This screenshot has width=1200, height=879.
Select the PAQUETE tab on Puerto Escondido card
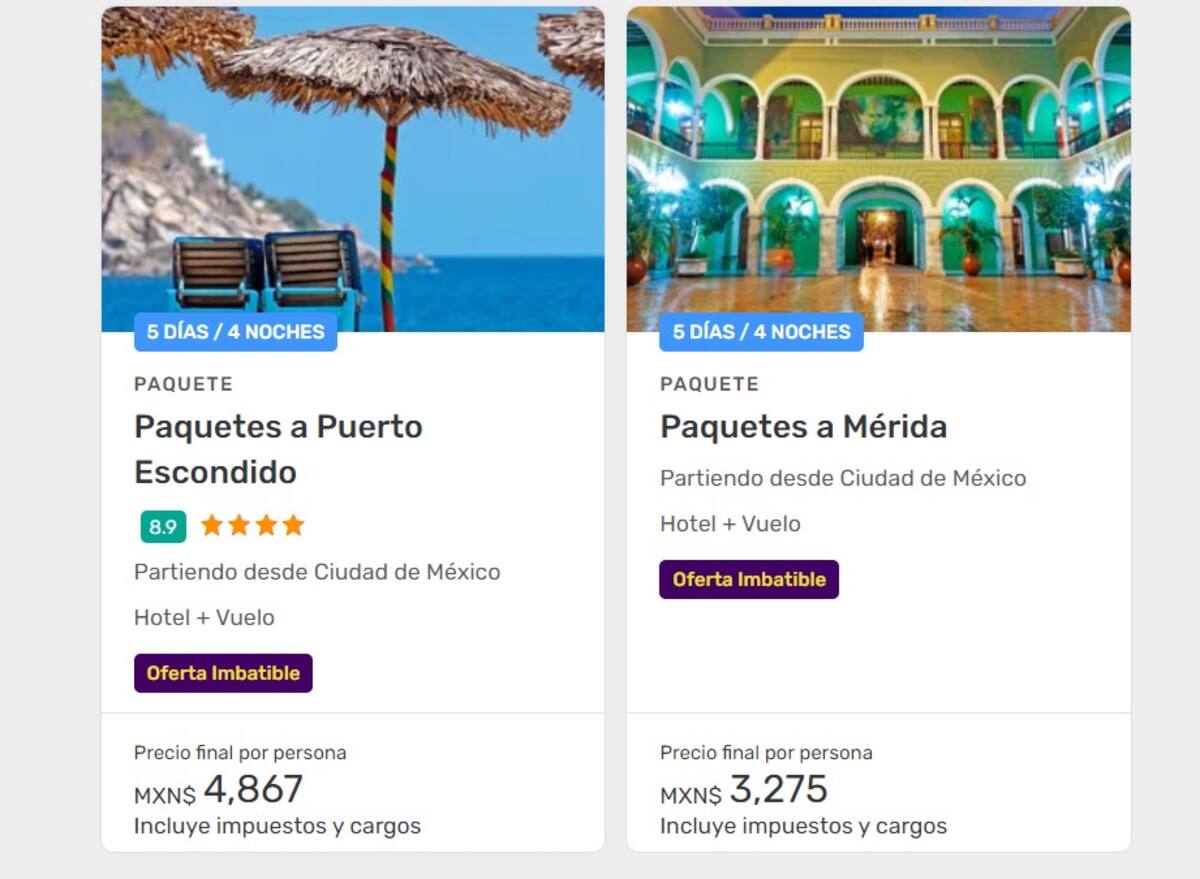coord(182,384)
